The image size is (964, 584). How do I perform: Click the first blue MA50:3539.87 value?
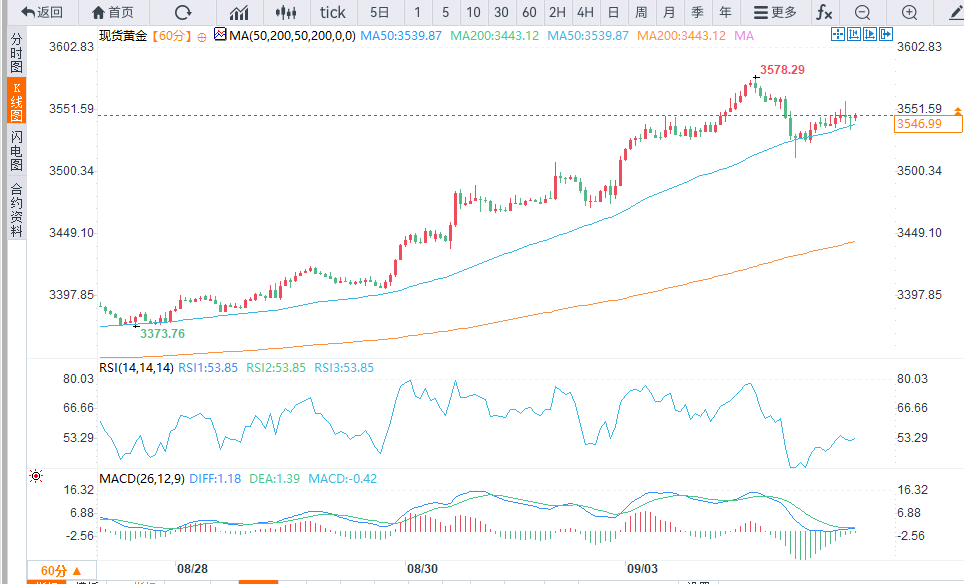point(401,36)
